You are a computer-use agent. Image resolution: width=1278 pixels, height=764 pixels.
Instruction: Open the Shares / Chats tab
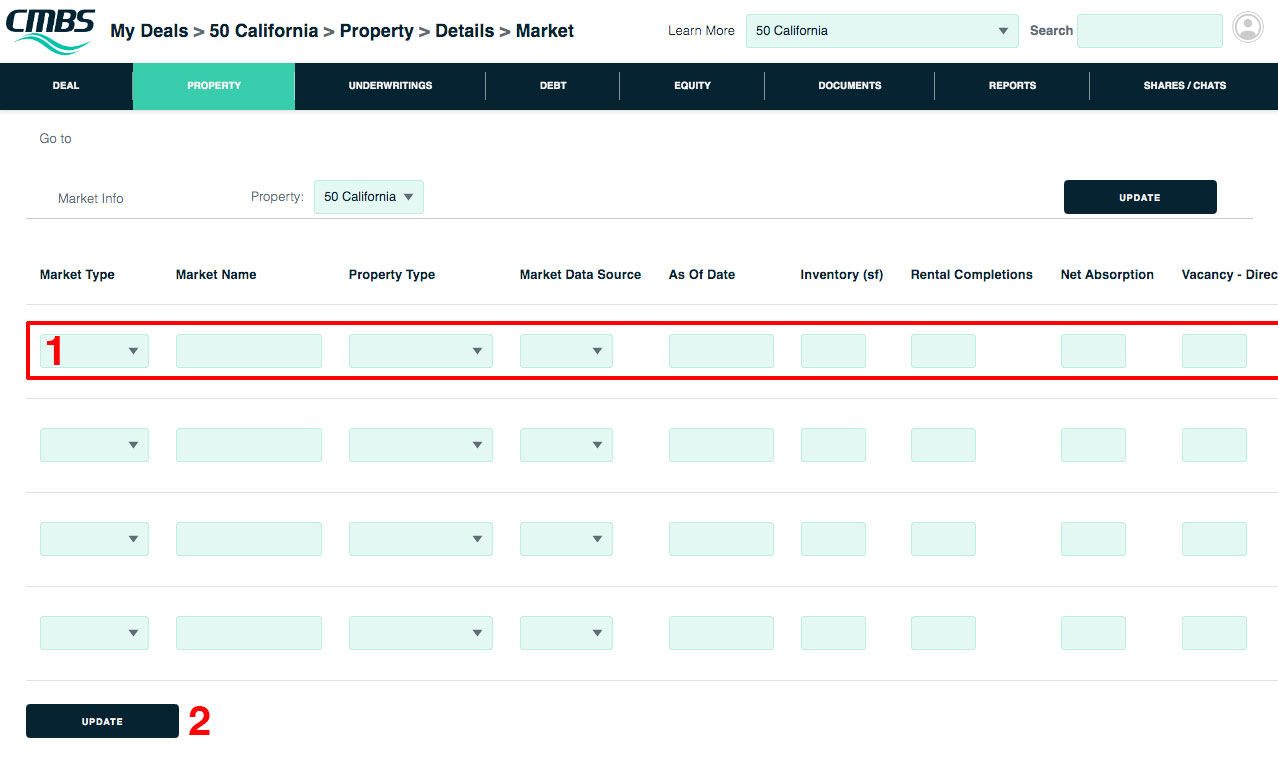click(1184, 86)
